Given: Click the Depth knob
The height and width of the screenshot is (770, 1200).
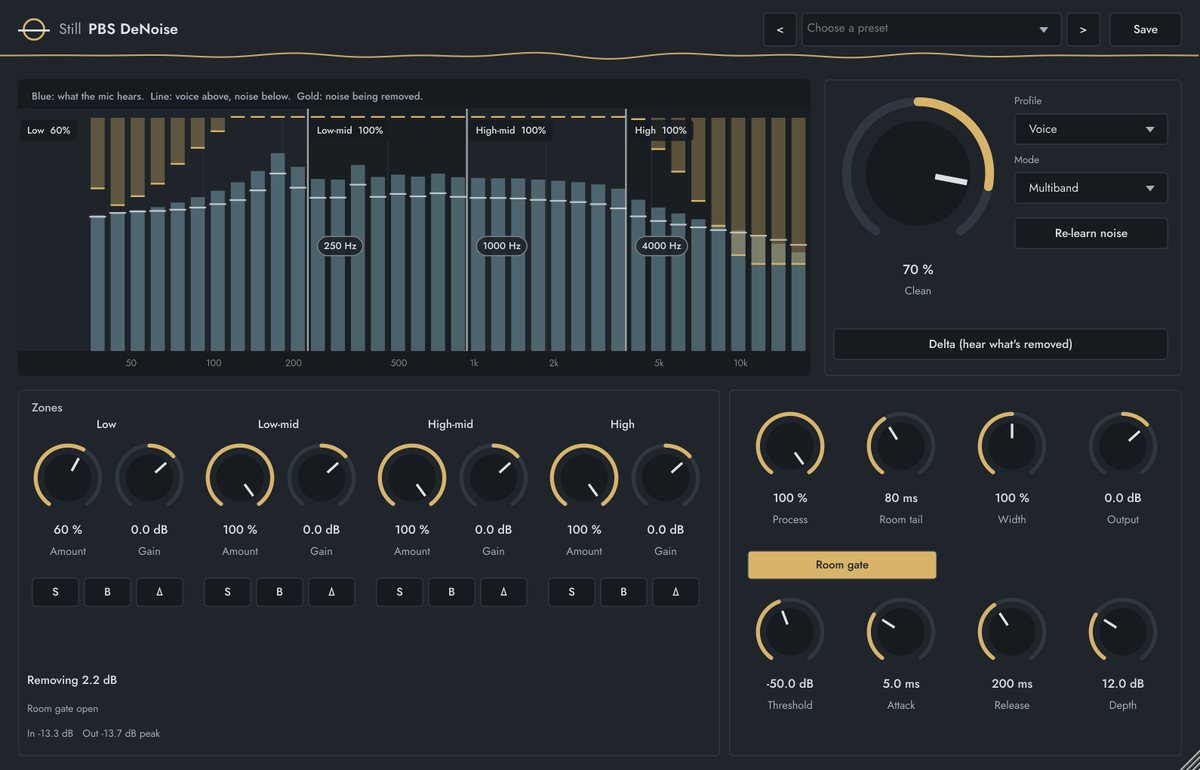Looking at the screenshot, I should 1123,631.
